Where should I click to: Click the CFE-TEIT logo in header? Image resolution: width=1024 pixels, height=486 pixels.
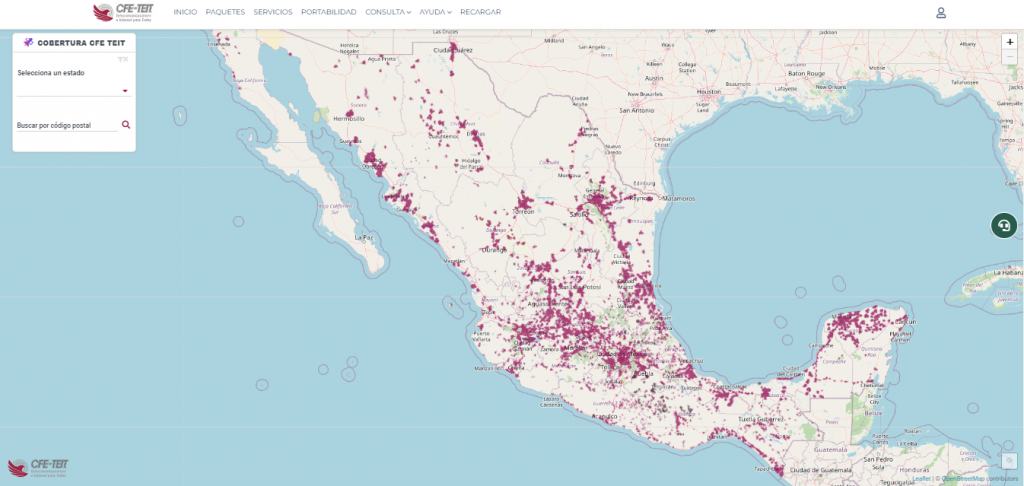(123, 12)
